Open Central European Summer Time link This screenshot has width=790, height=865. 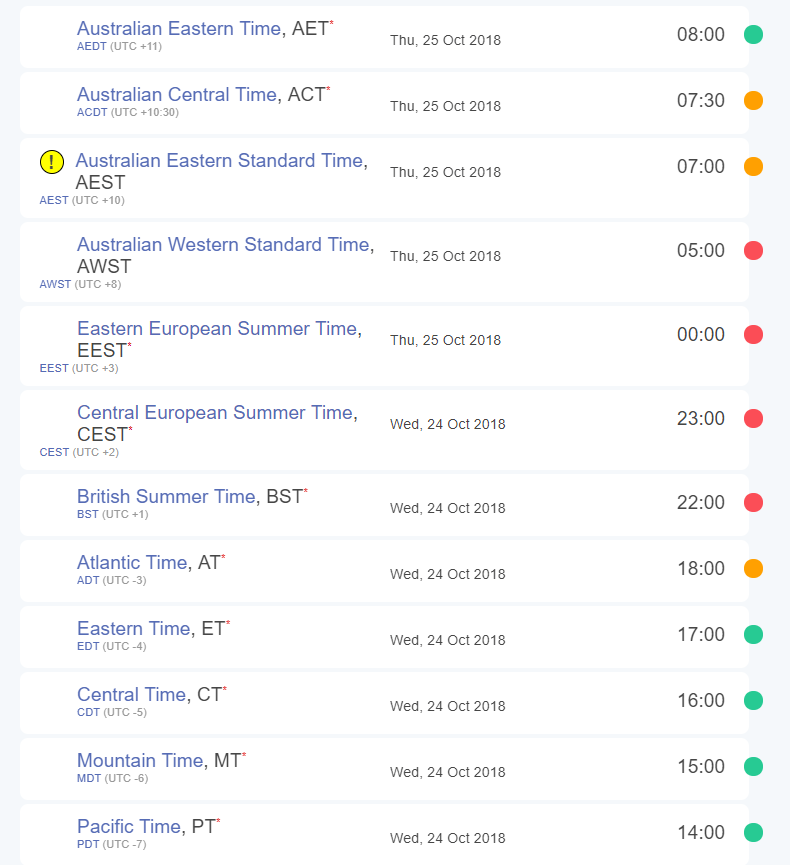click(x=215, y=412)
